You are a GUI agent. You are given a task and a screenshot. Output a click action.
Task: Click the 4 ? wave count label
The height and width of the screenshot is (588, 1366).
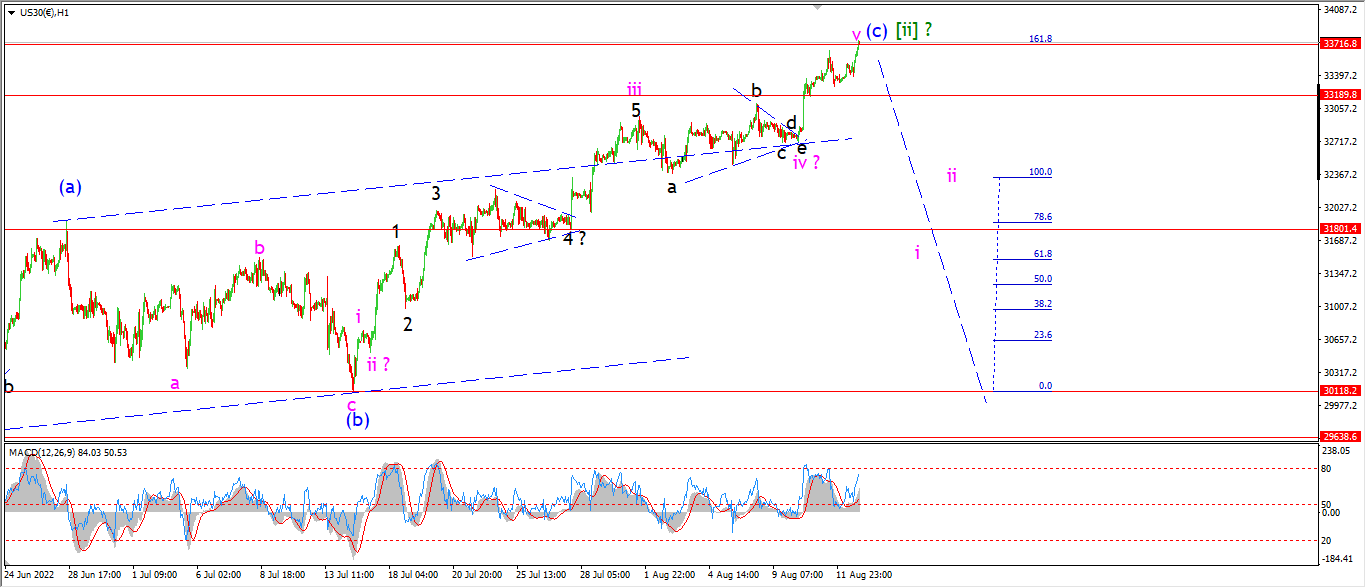(x=574, y=238)
